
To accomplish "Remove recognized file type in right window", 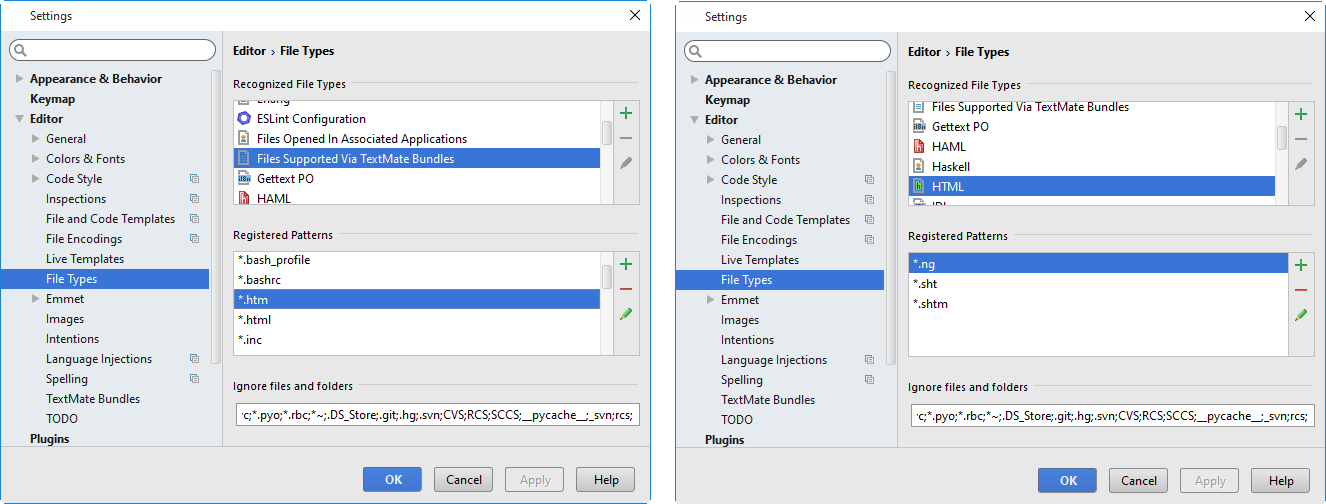I will pos(1301,139).
